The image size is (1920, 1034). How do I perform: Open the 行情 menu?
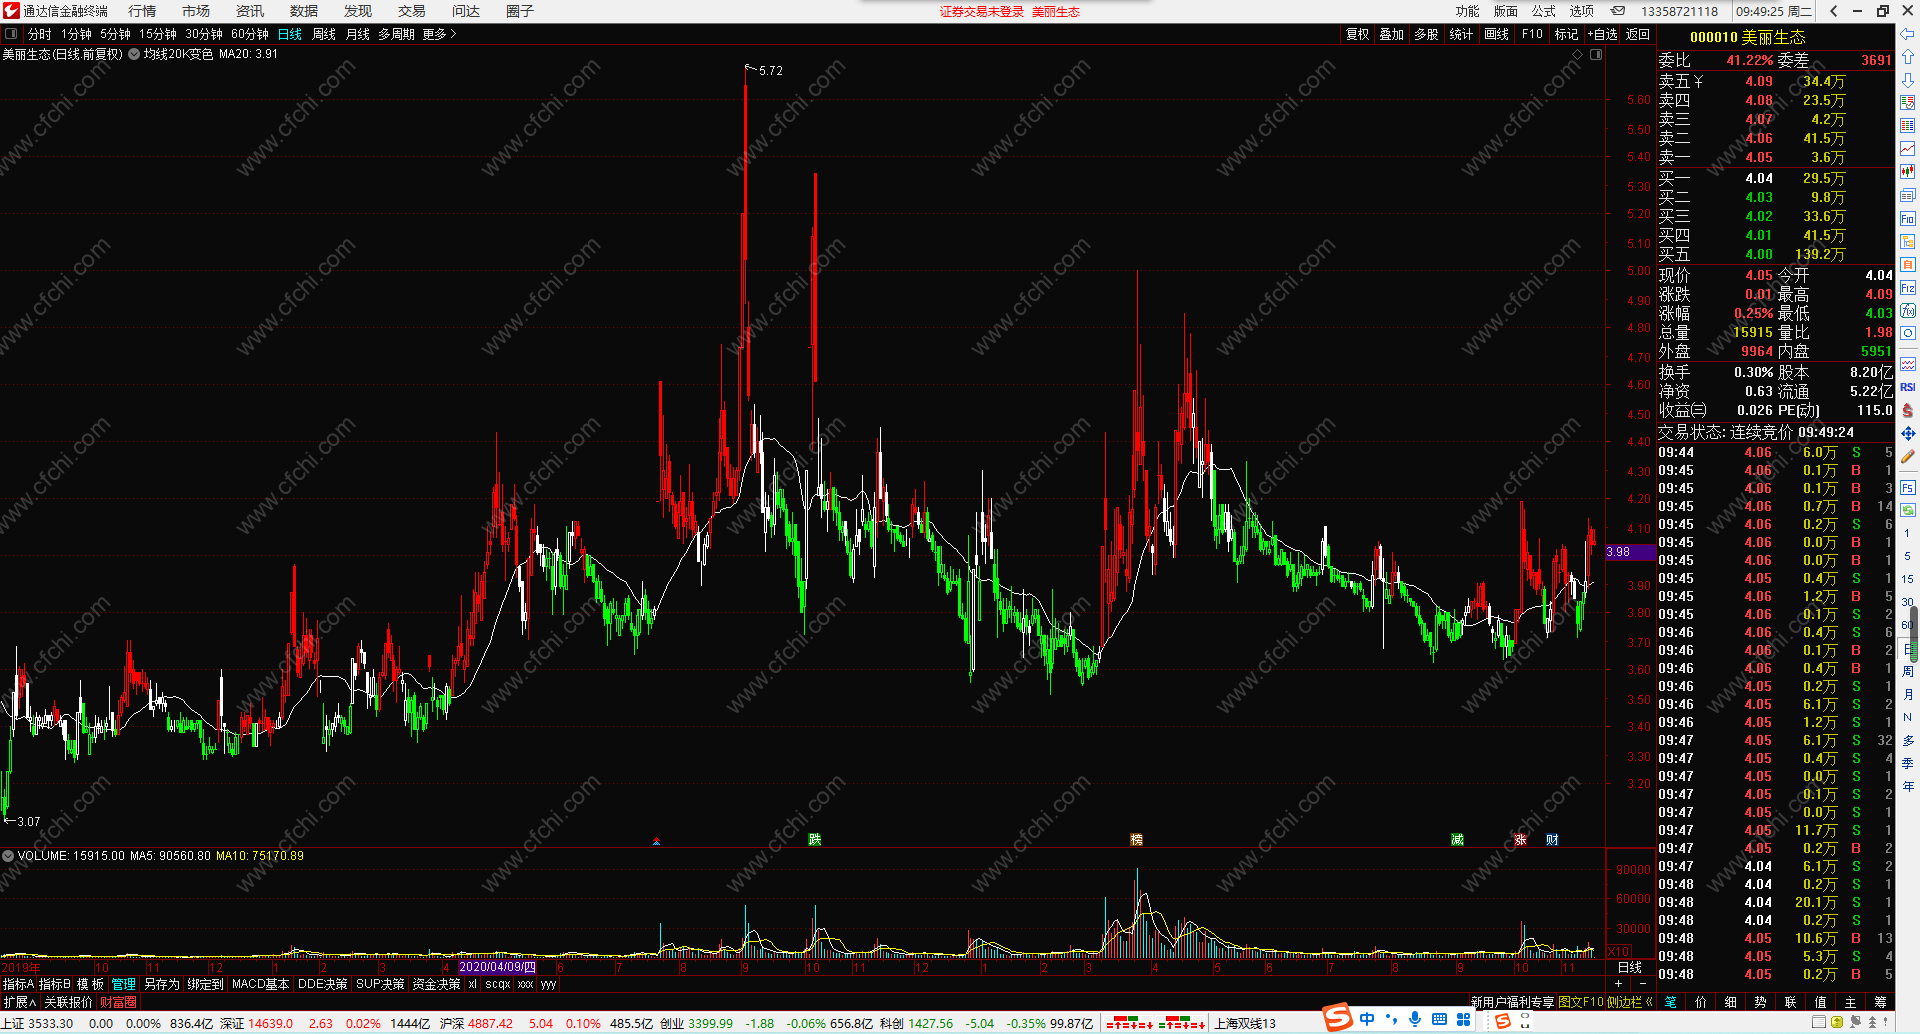click(x=142, y=11)
